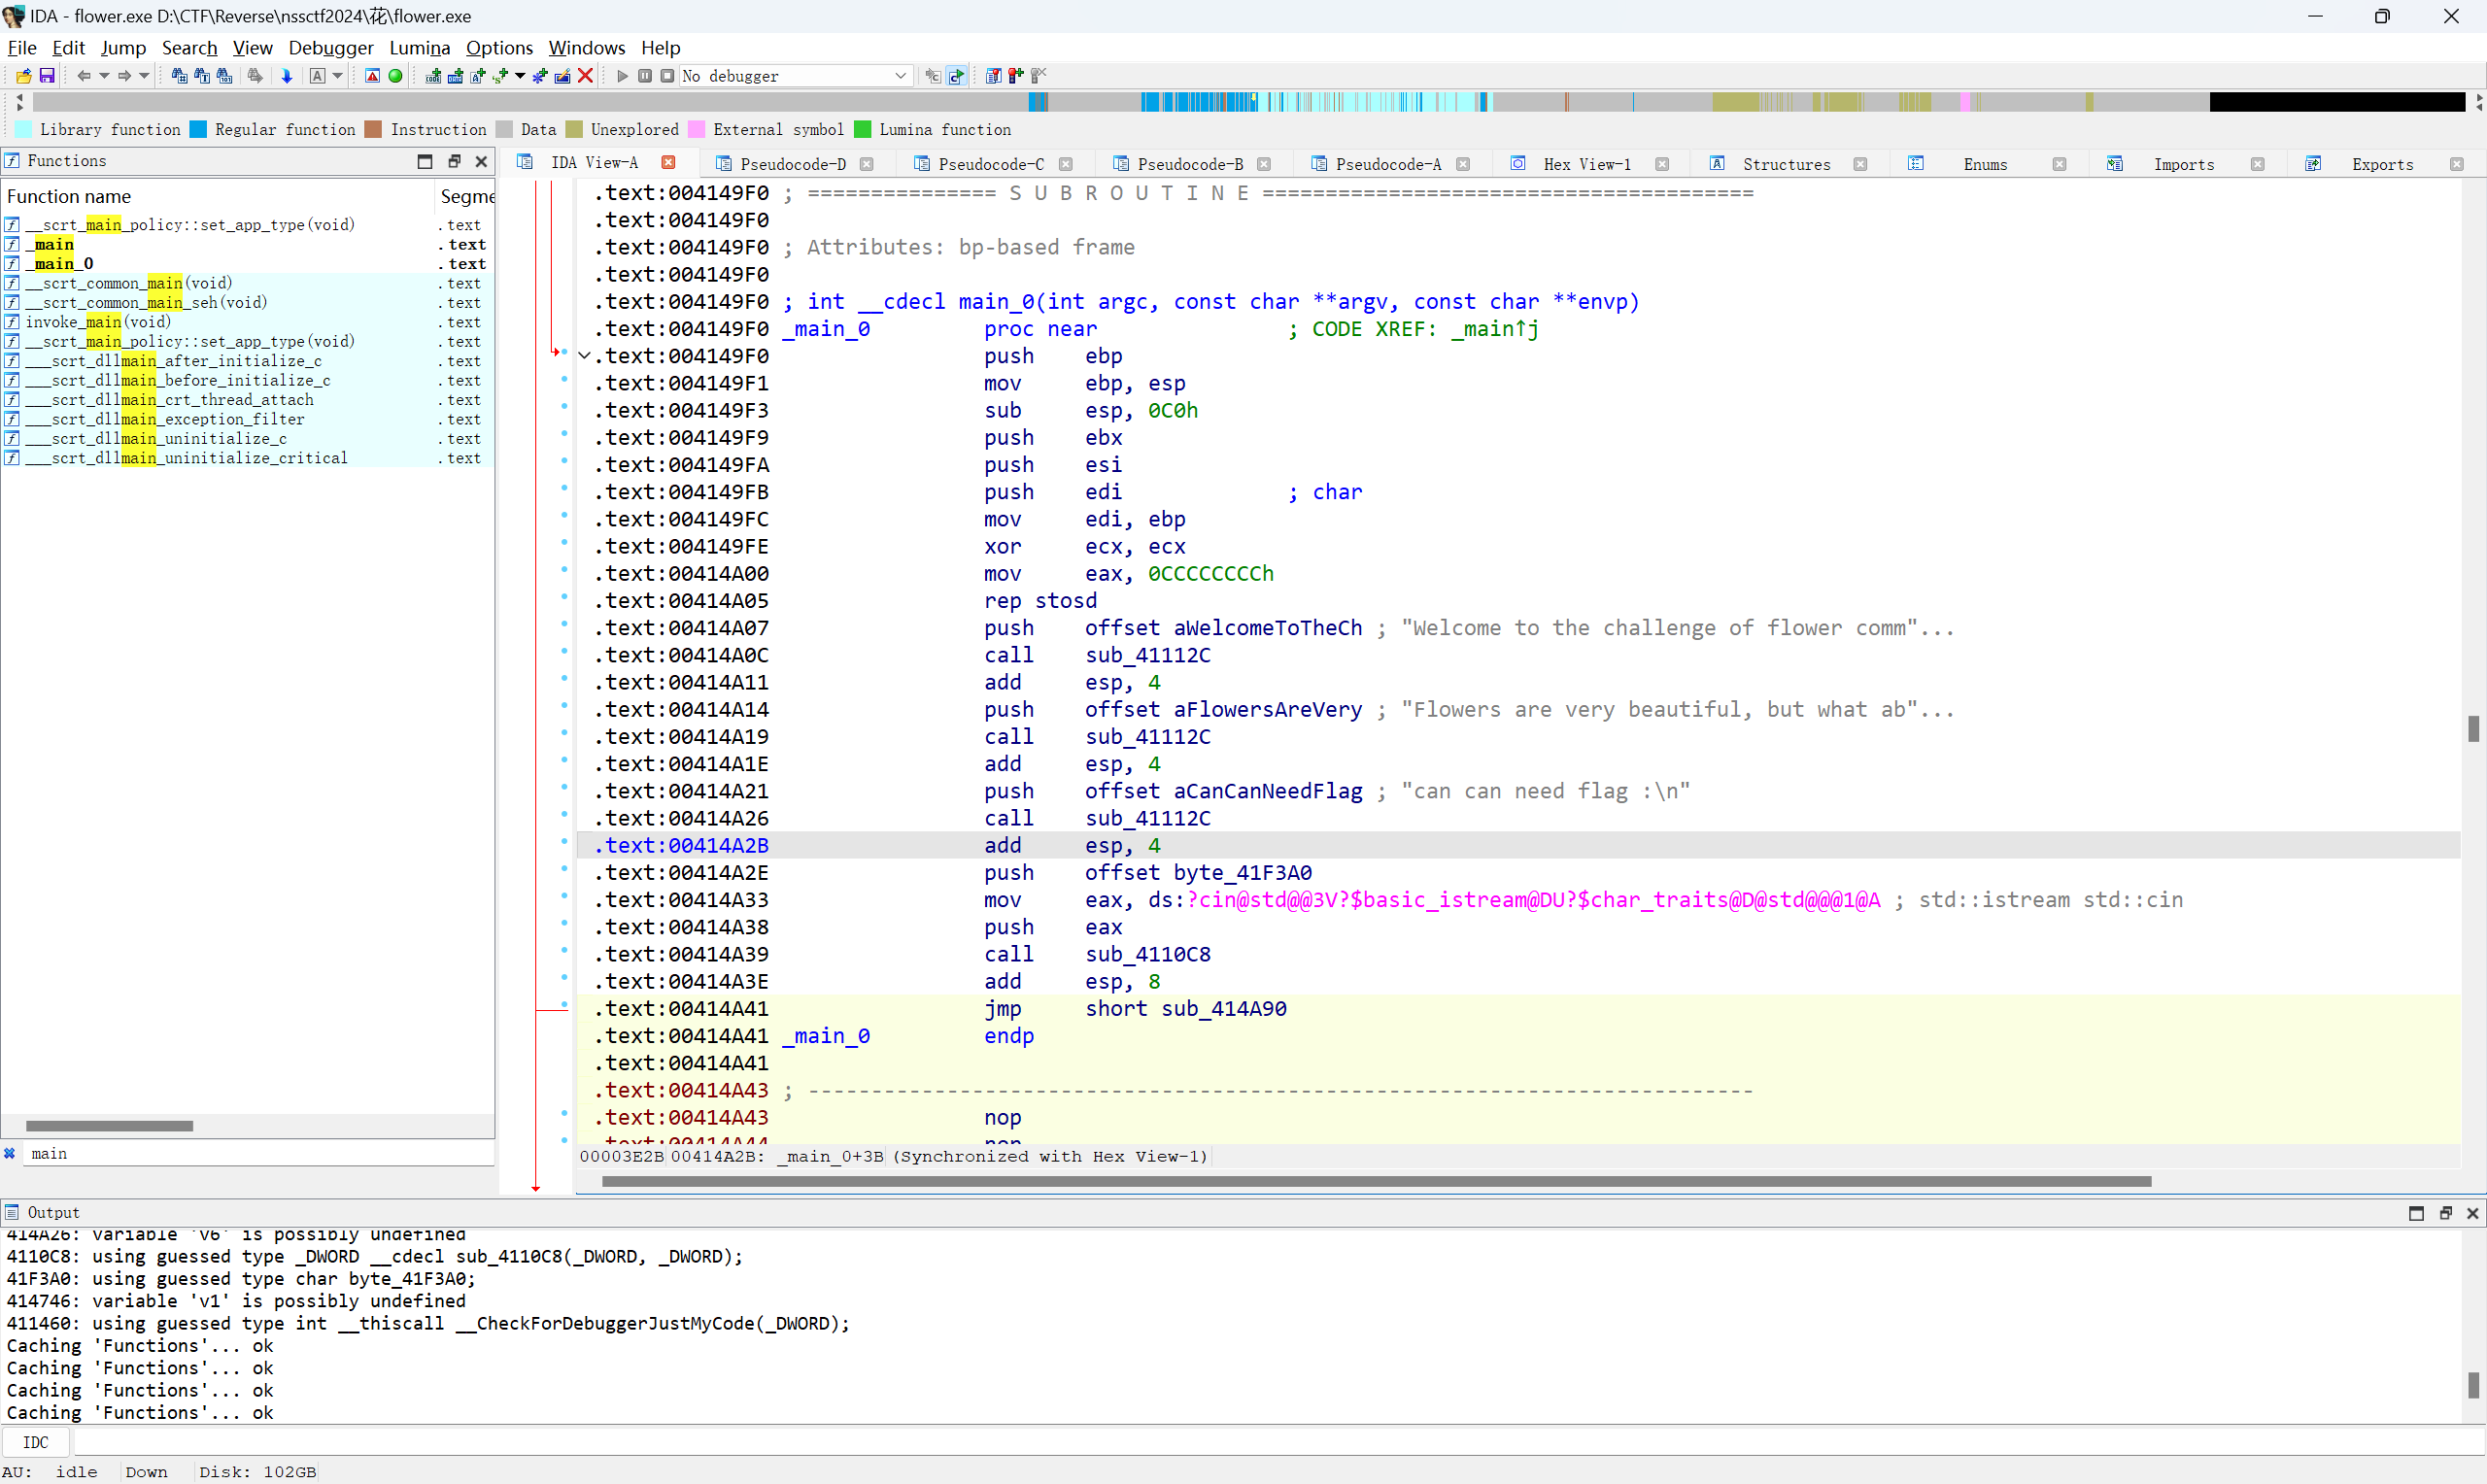2487x1484 pixels.
Task: Click the IDC command language button
Action: tap(36, 1442)
